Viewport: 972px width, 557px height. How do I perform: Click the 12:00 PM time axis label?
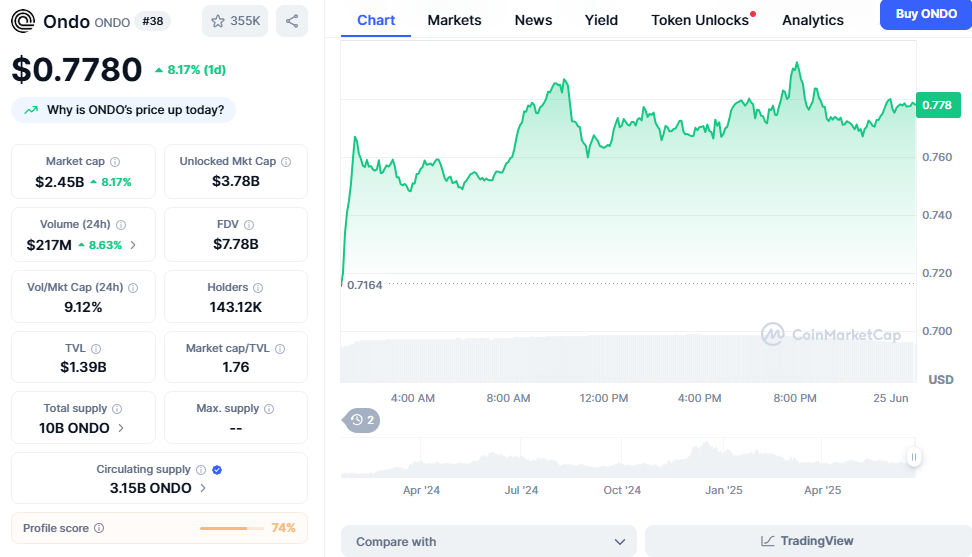pos(604,398)
